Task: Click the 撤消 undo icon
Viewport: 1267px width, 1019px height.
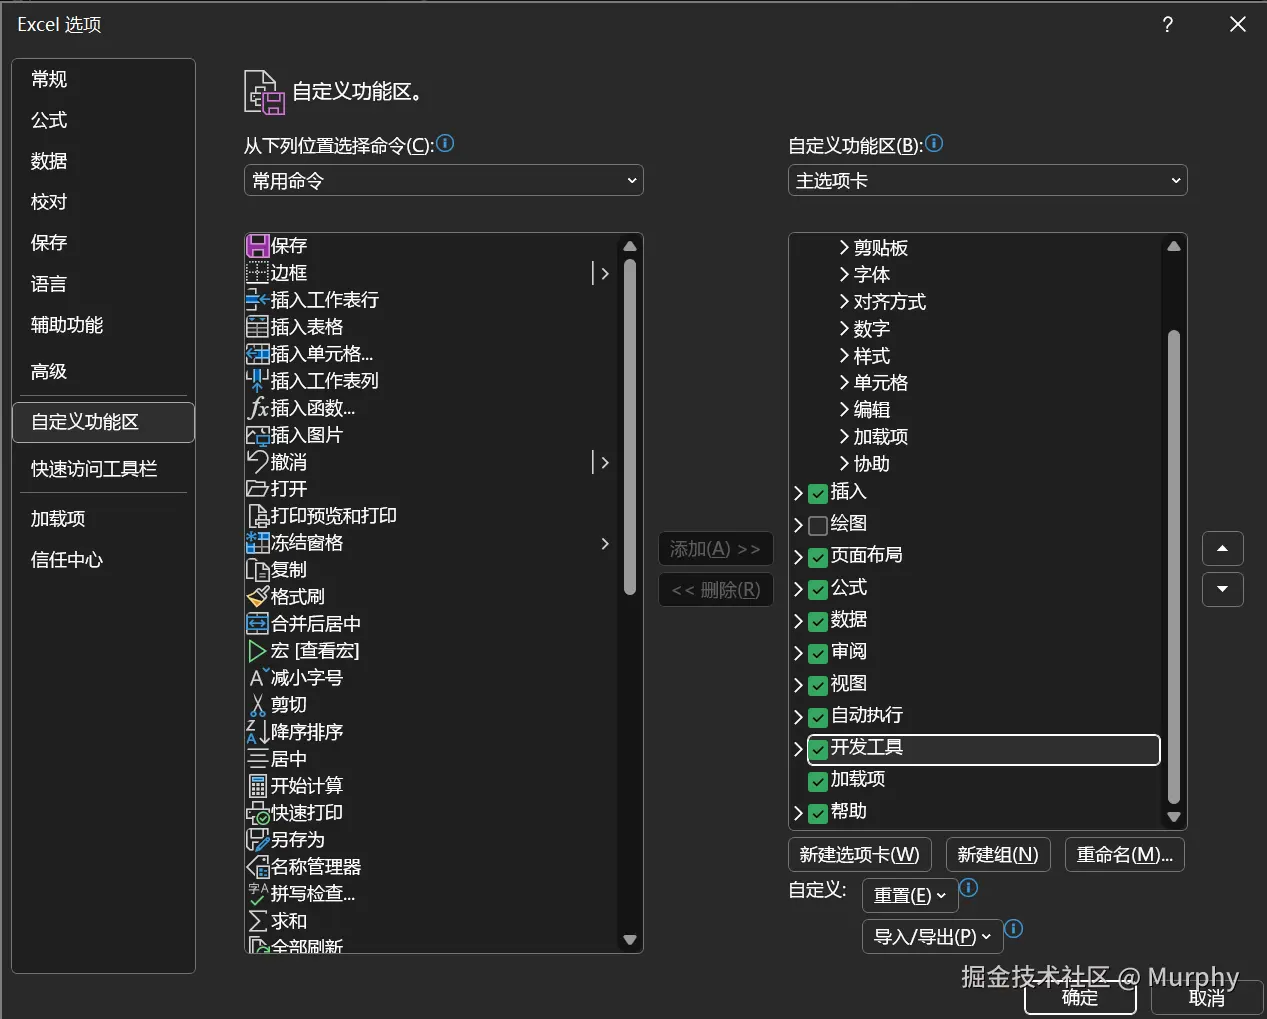Action: (x=258, y=462)
